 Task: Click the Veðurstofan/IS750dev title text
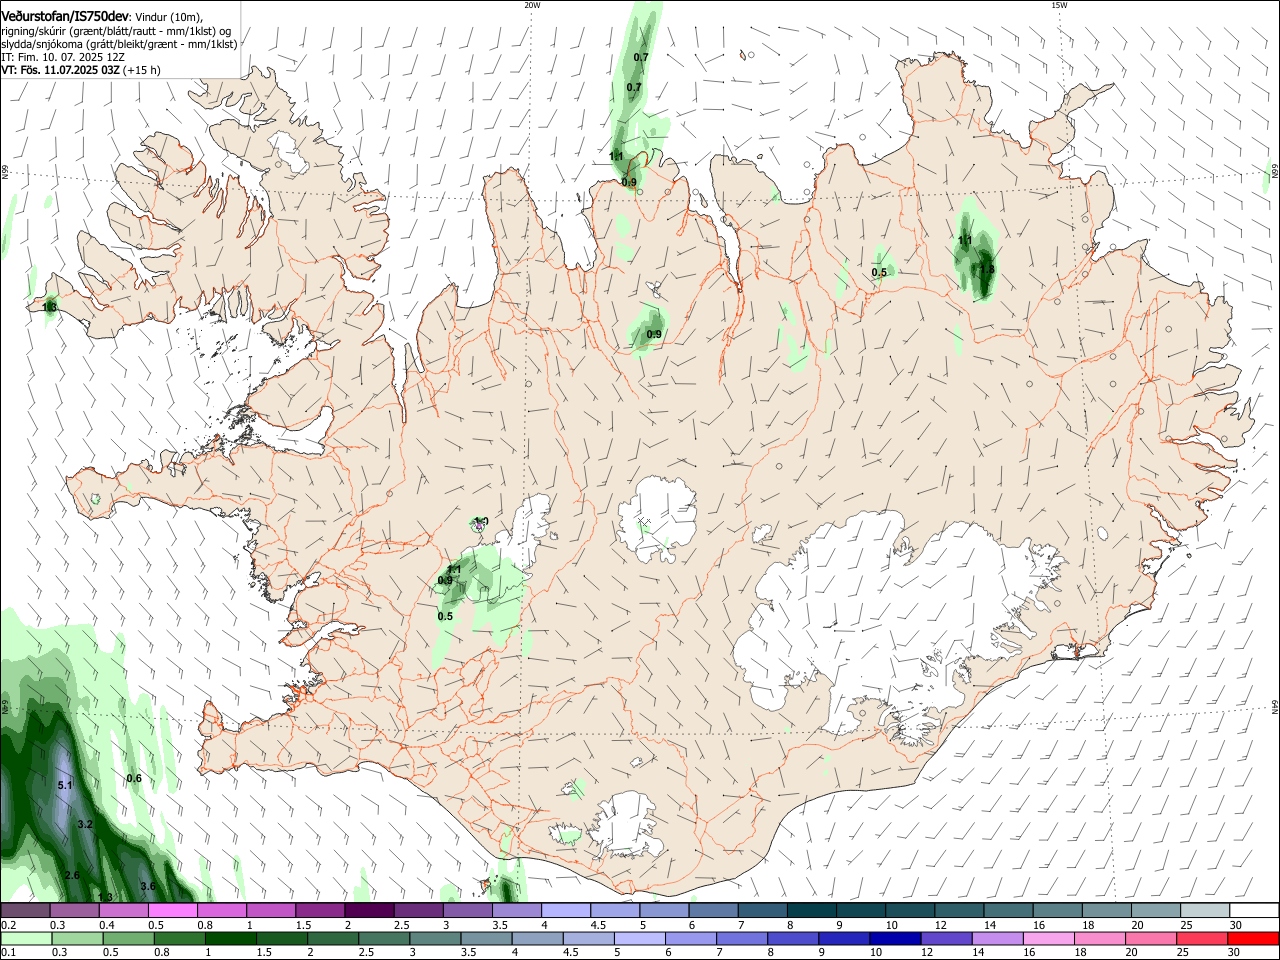[x=65, y=15]
